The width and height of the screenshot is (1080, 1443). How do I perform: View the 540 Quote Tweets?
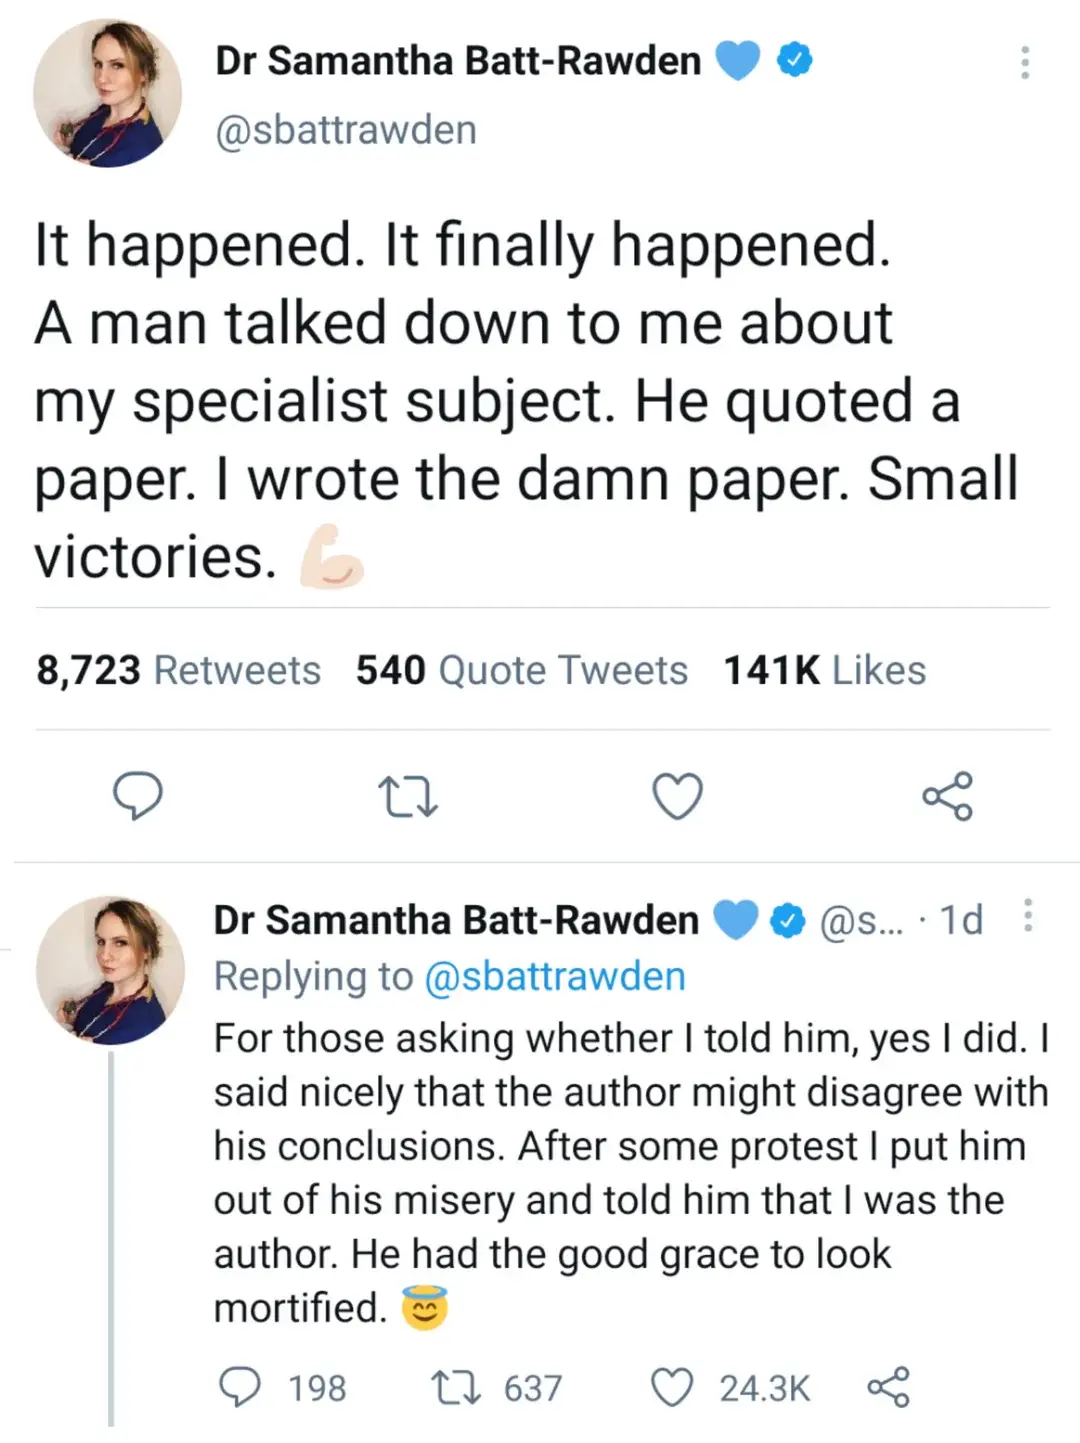click(522, 670)
